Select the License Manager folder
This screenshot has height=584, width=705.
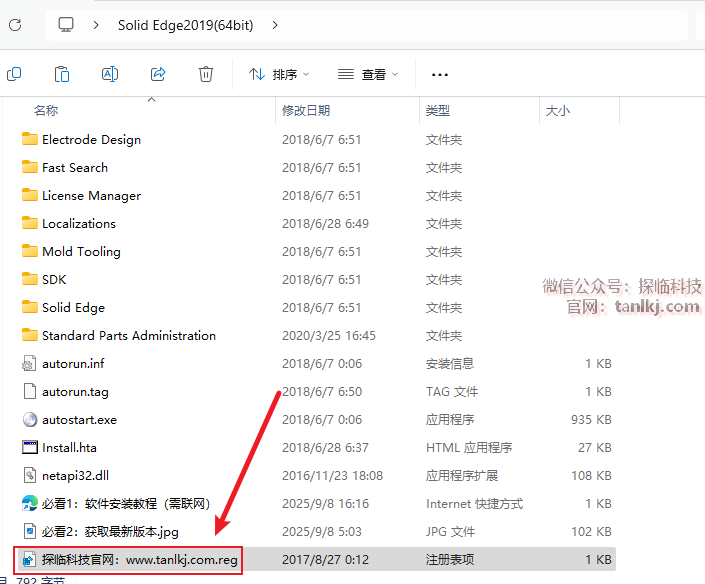91,196
